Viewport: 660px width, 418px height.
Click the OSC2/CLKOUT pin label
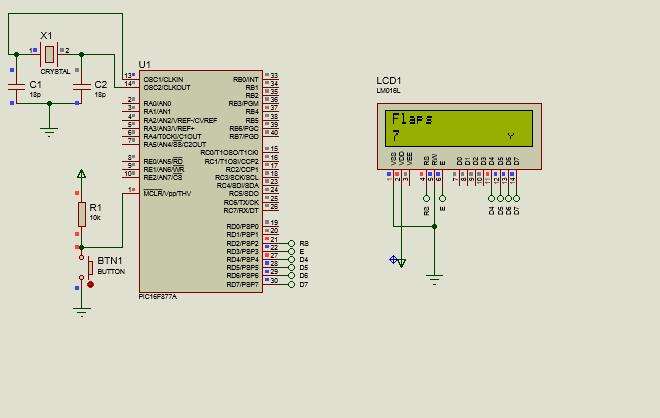[167, 88]
